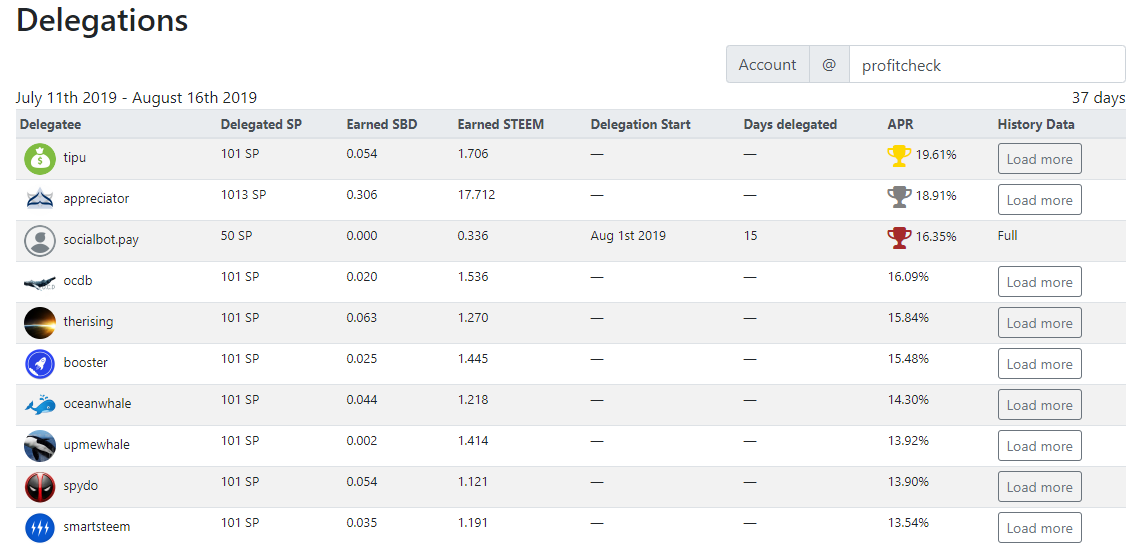The width and height of the screenshot is (1136, 546).
Task: Click the oceanwhale blue whale avatar
Action: pos(40,405)
